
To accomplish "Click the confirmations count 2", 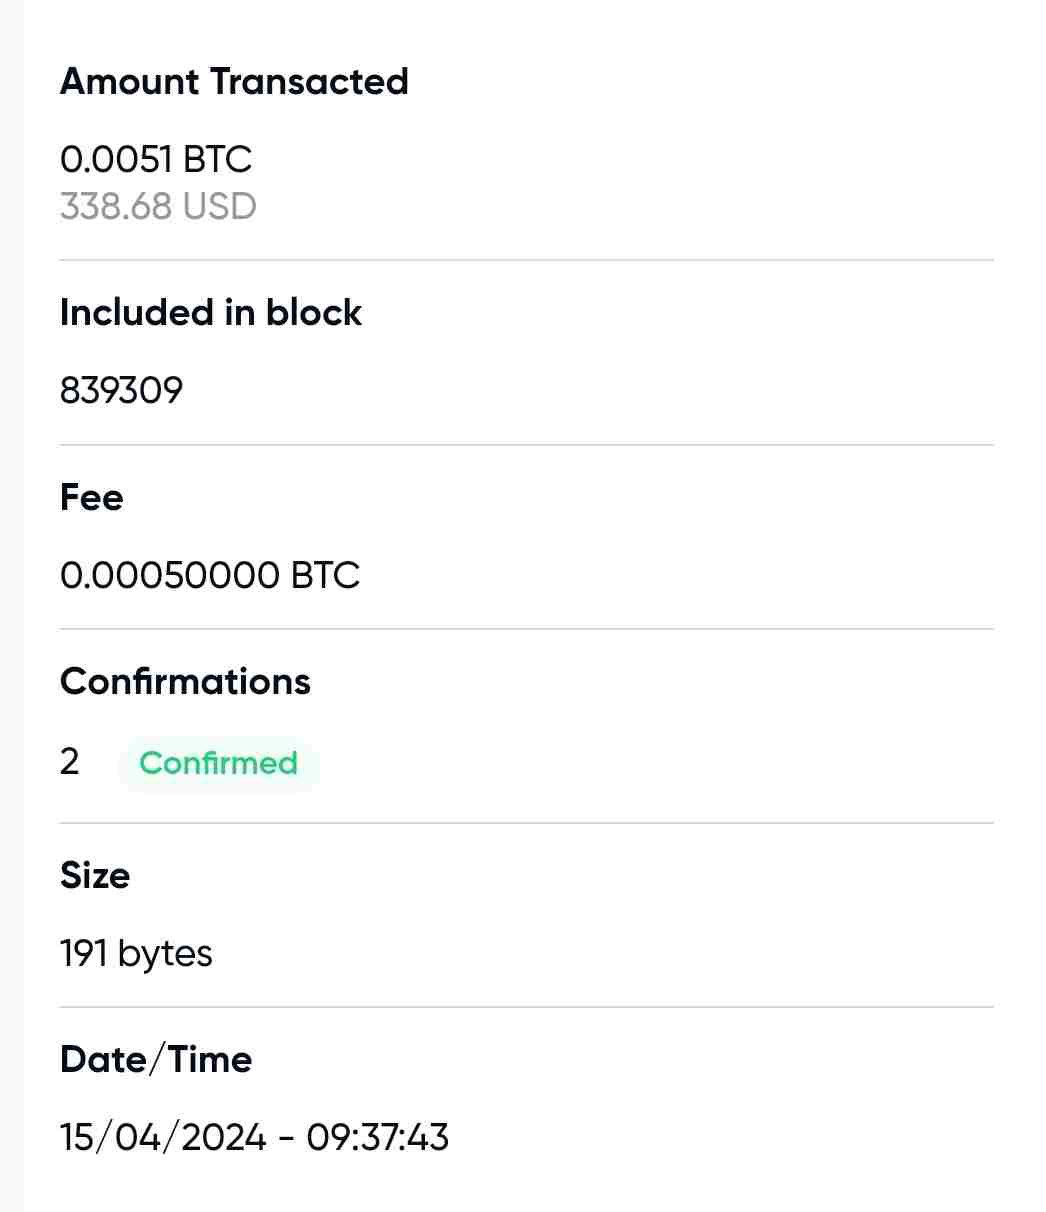I will coord(69,762).
